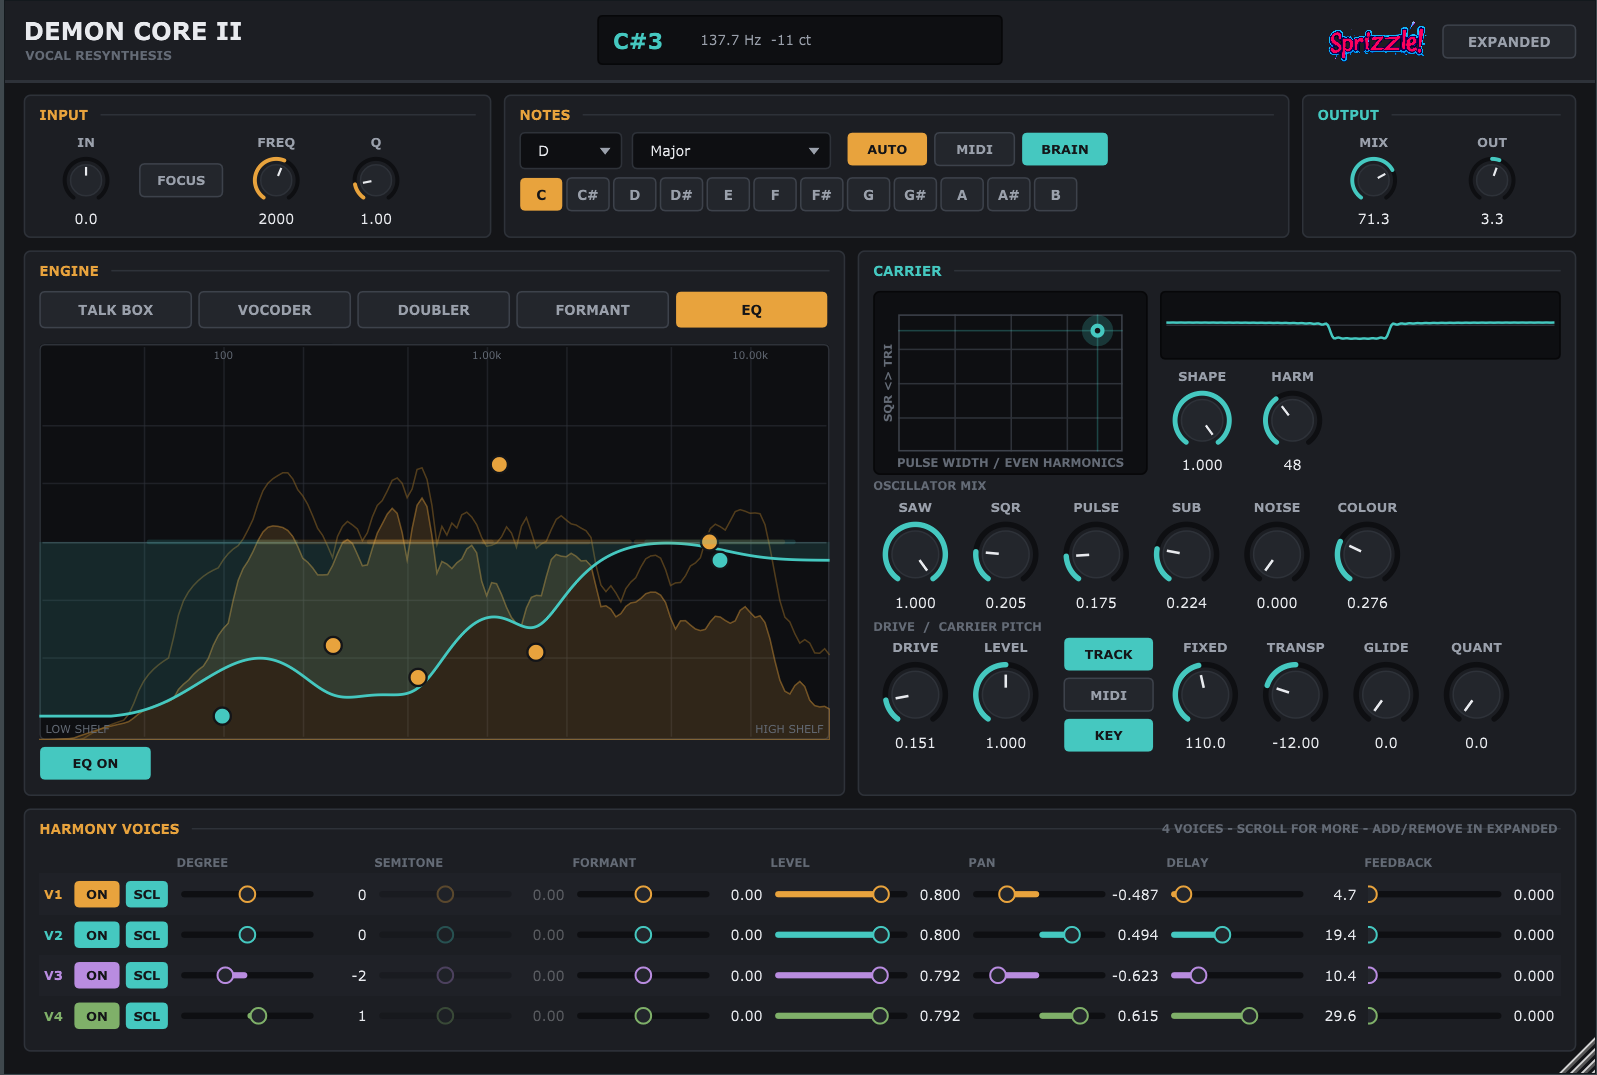The width and height of the screenshot is (1597, 1075).
Task: Click the carrier HARM knob
Action: [x=1292, y=420]
